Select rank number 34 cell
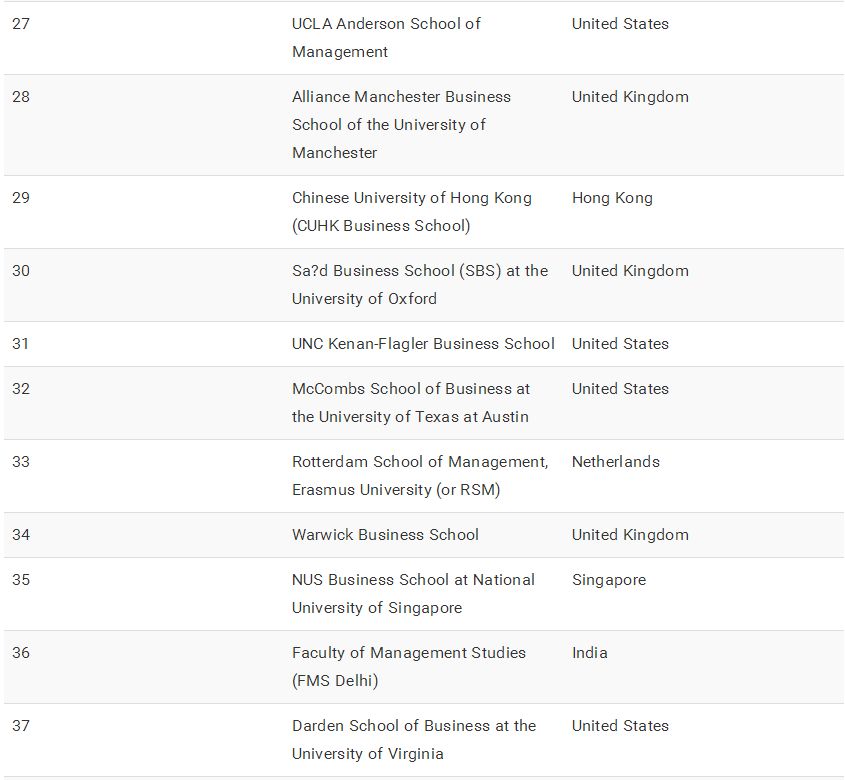Image resolution: width=845 pixels, height=780 pixels. (x=21, y=535)
